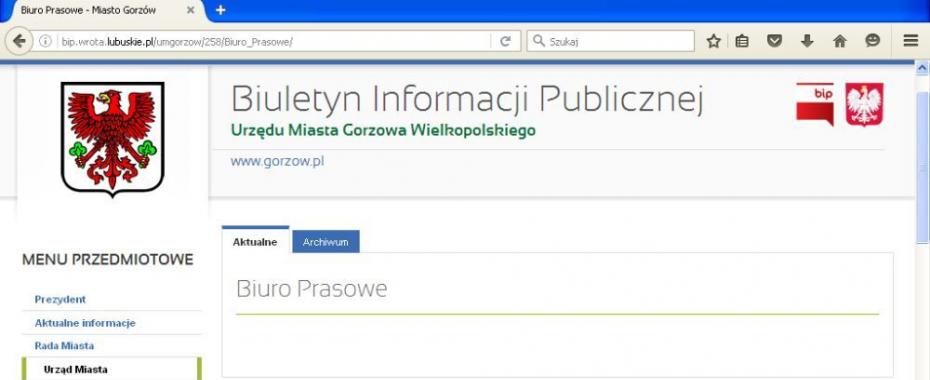Click the magnifier icon in the search box
The image size is (930, 380).
tap(539, 41)
